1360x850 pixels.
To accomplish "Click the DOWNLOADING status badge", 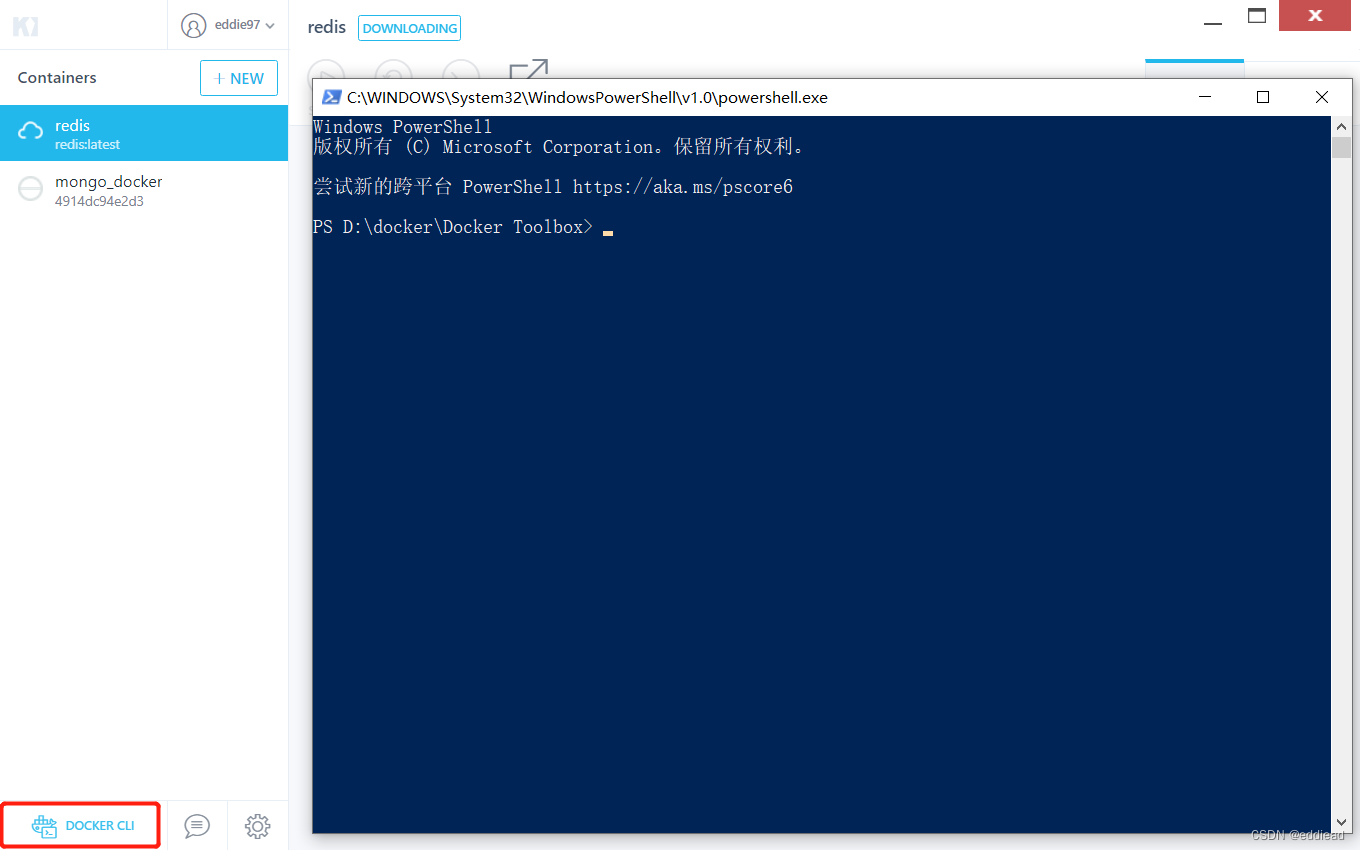I will pyautogui.click(x=409, y=28).
